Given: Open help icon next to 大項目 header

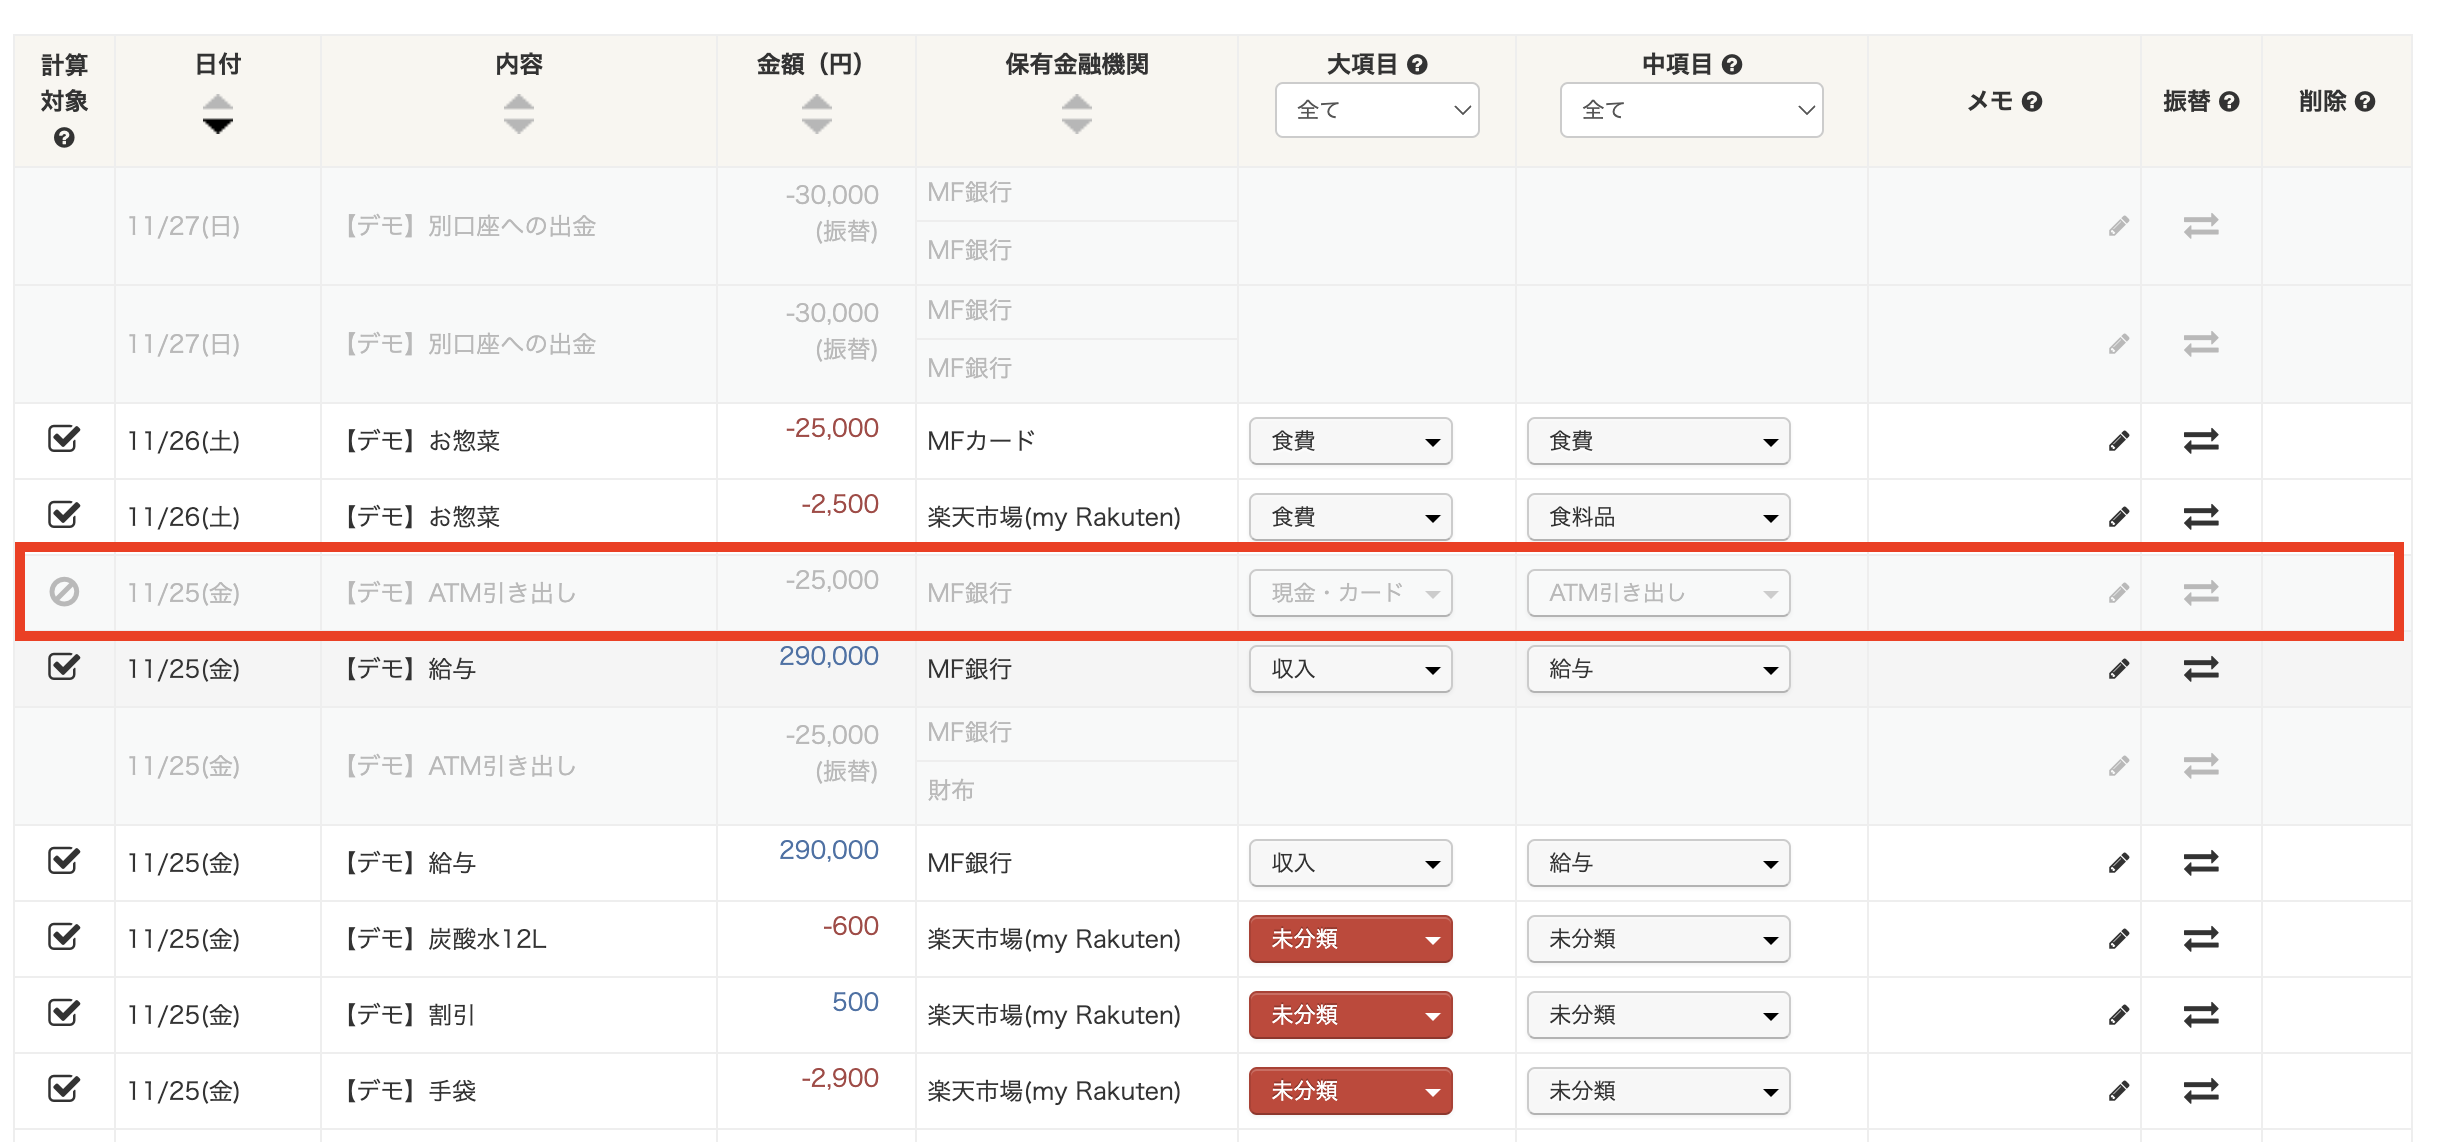Looking at the screenshot, I should point(1417,65).
